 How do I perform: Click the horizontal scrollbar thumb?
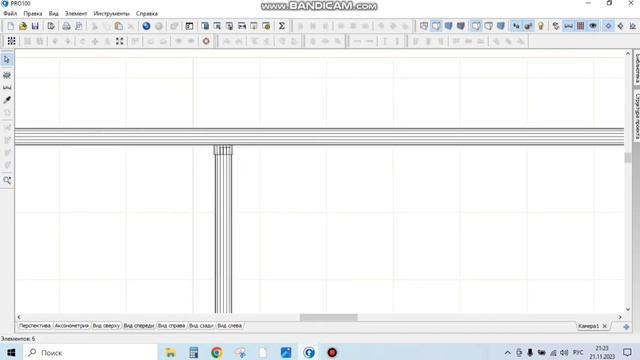tap(329, 317)
